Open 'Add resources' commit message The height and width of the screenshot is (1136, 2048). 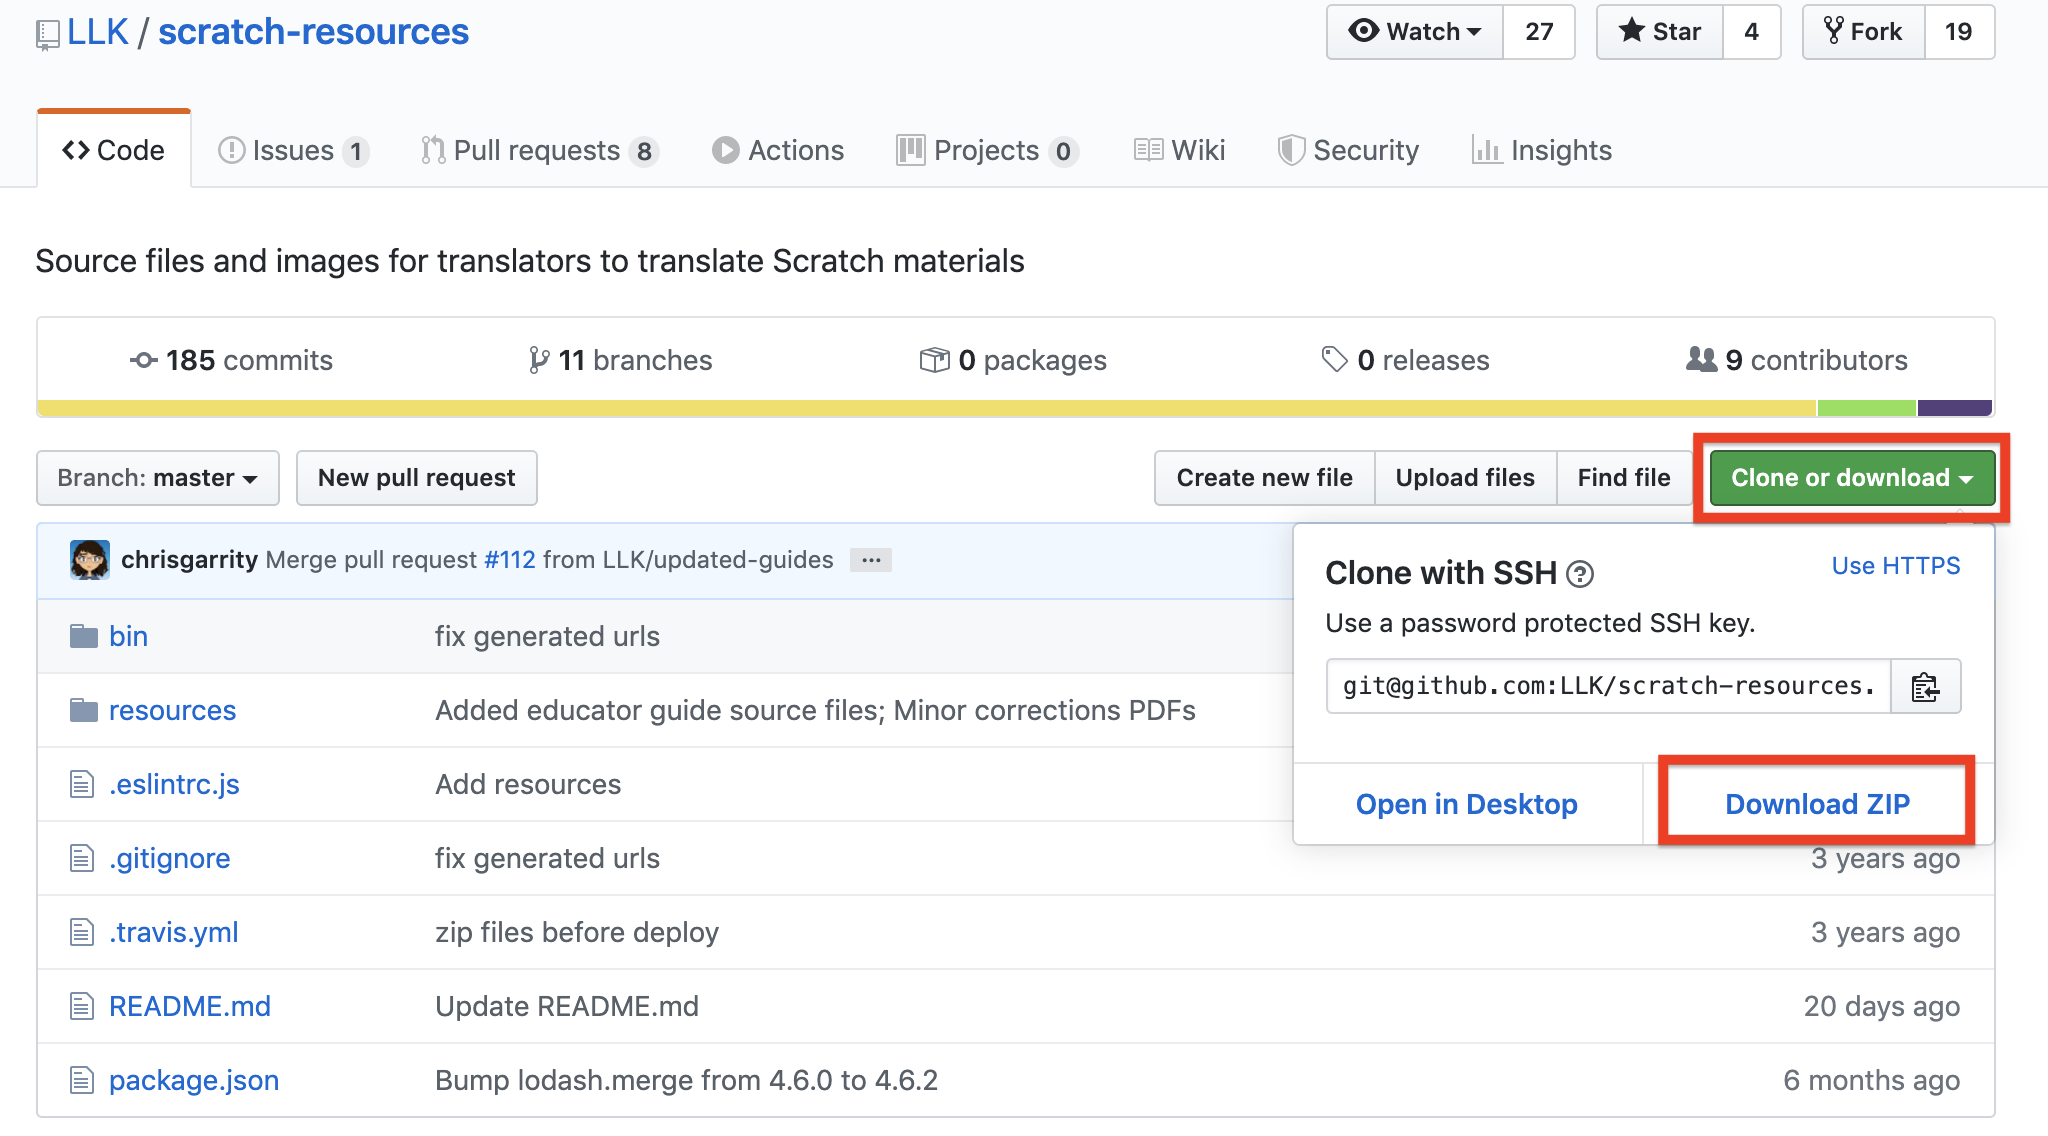click(x=528, y=784)
